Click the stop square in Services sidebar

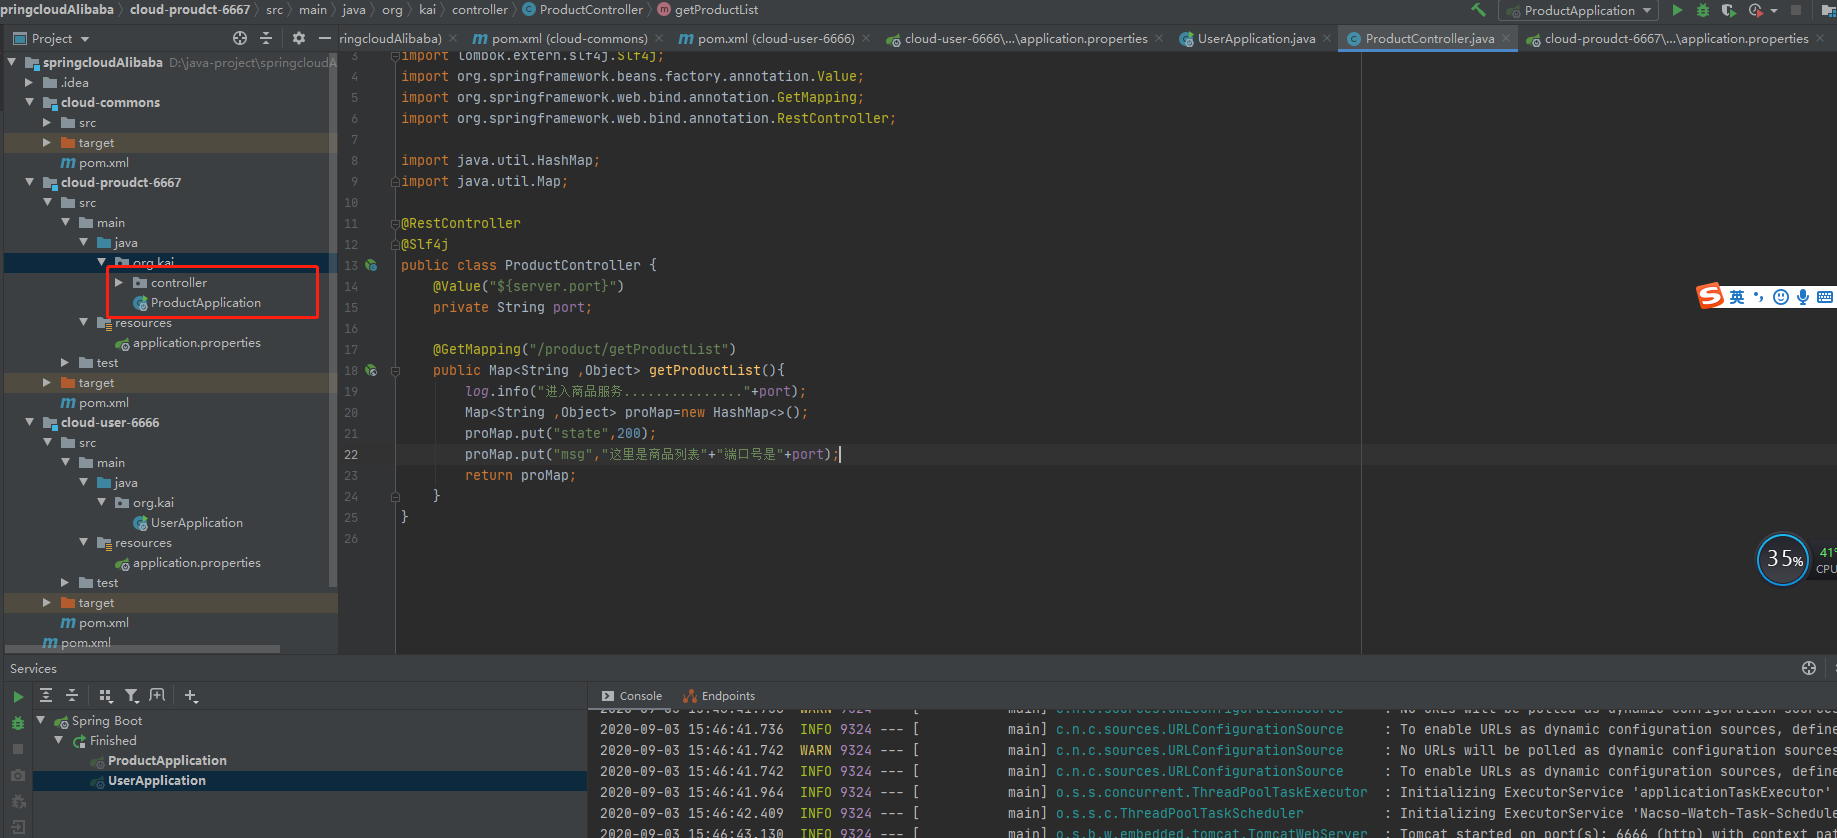pyautogui.click(x=18, y=748)
